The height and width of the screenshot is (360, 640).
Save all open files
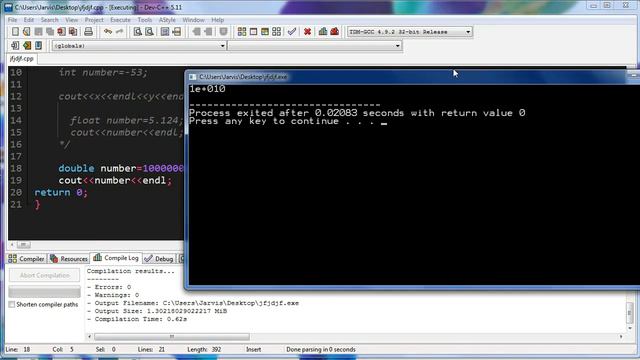(x=50, y=32)
